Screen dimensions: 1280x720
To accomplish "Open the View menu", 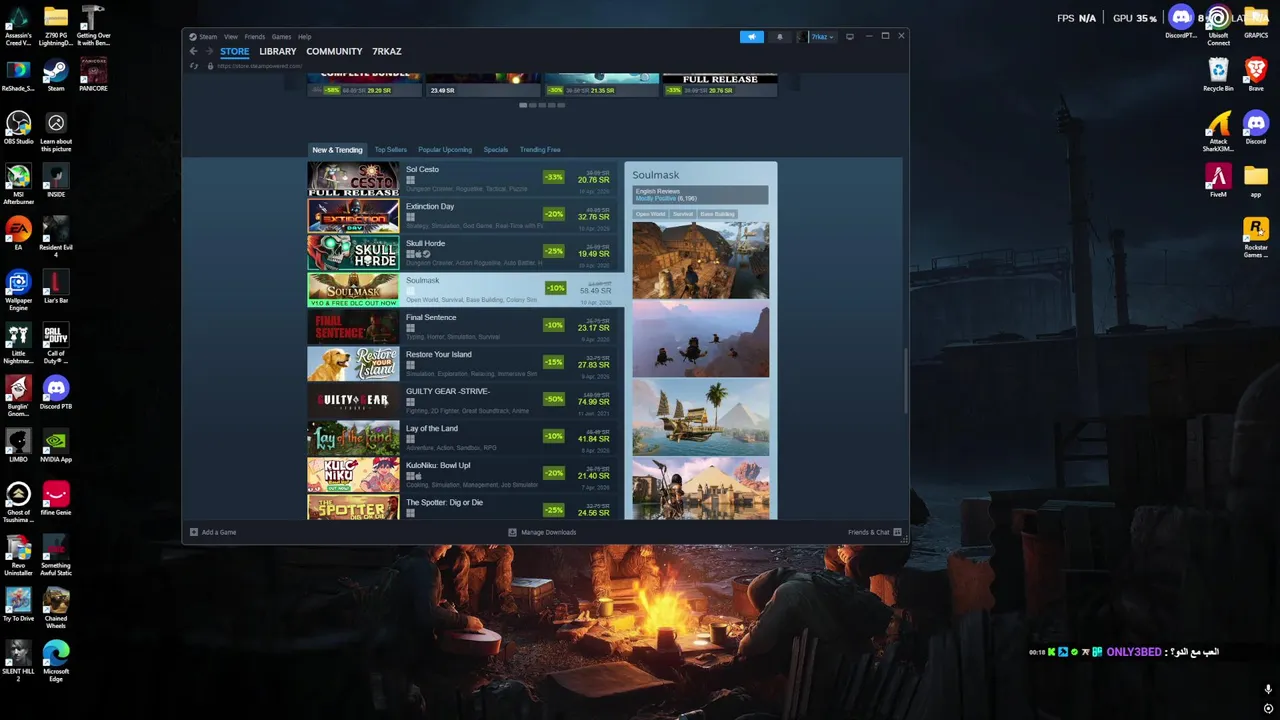I will tap(230, 37).
